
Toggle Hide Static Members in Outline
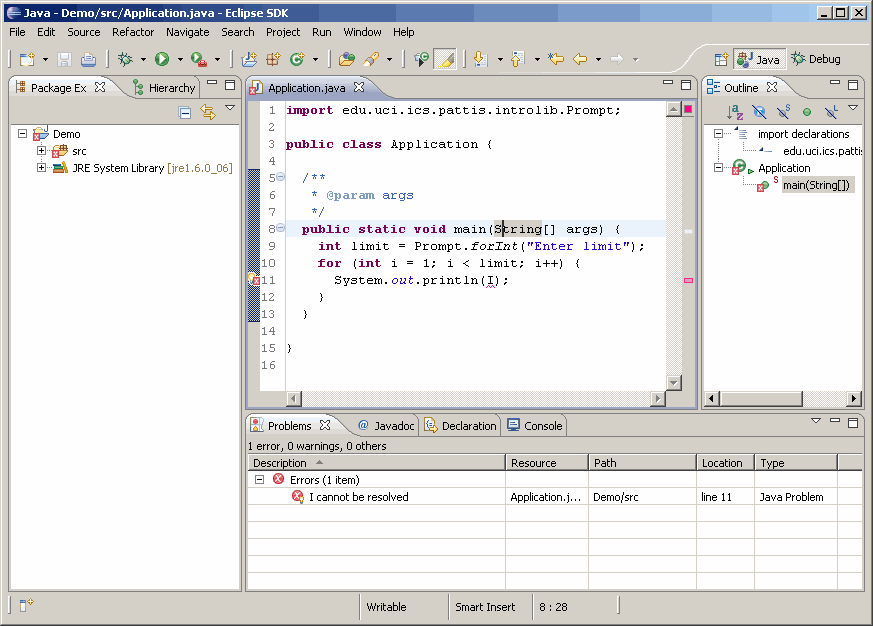pyautogui.click(x=783, y=112)
